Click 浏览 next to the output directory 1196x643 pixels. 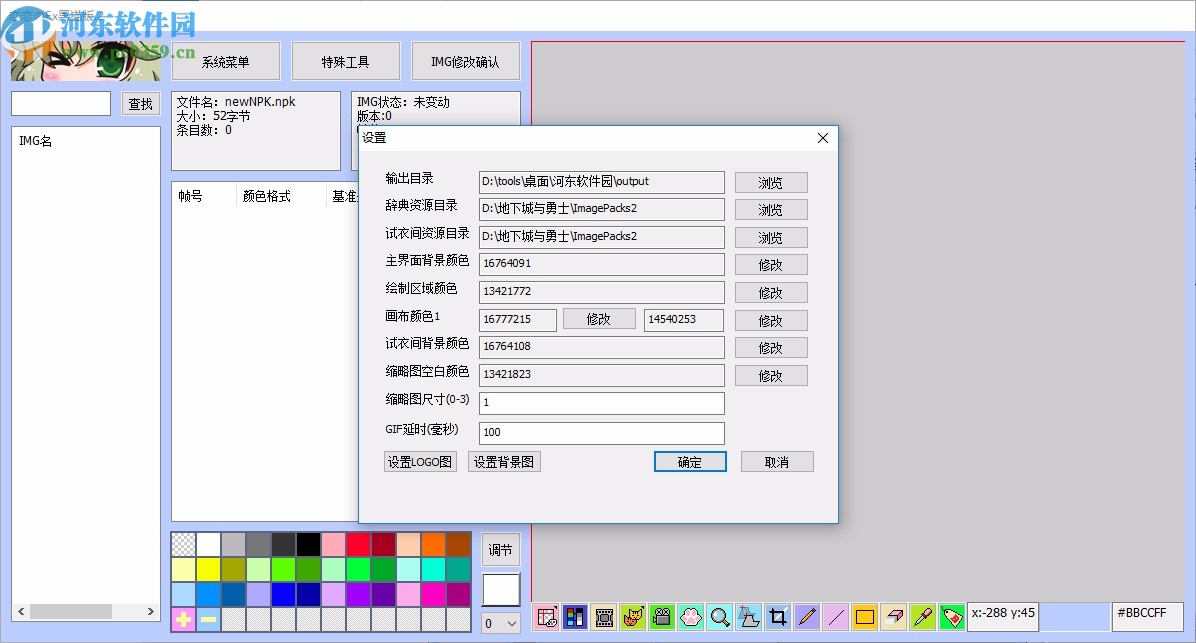coord(770,182)
